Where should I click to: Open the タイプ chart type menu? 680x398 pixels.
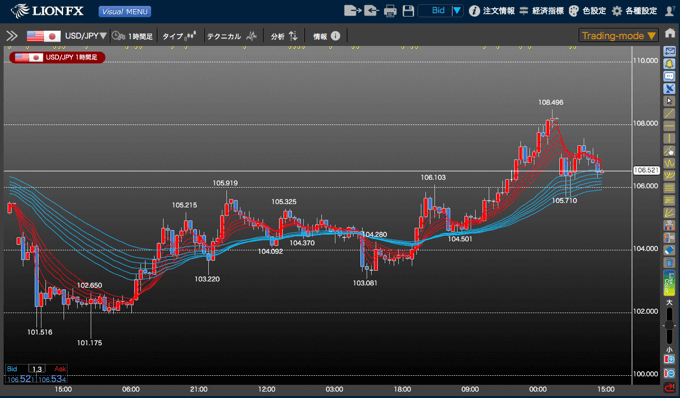[x=179, y=36]
